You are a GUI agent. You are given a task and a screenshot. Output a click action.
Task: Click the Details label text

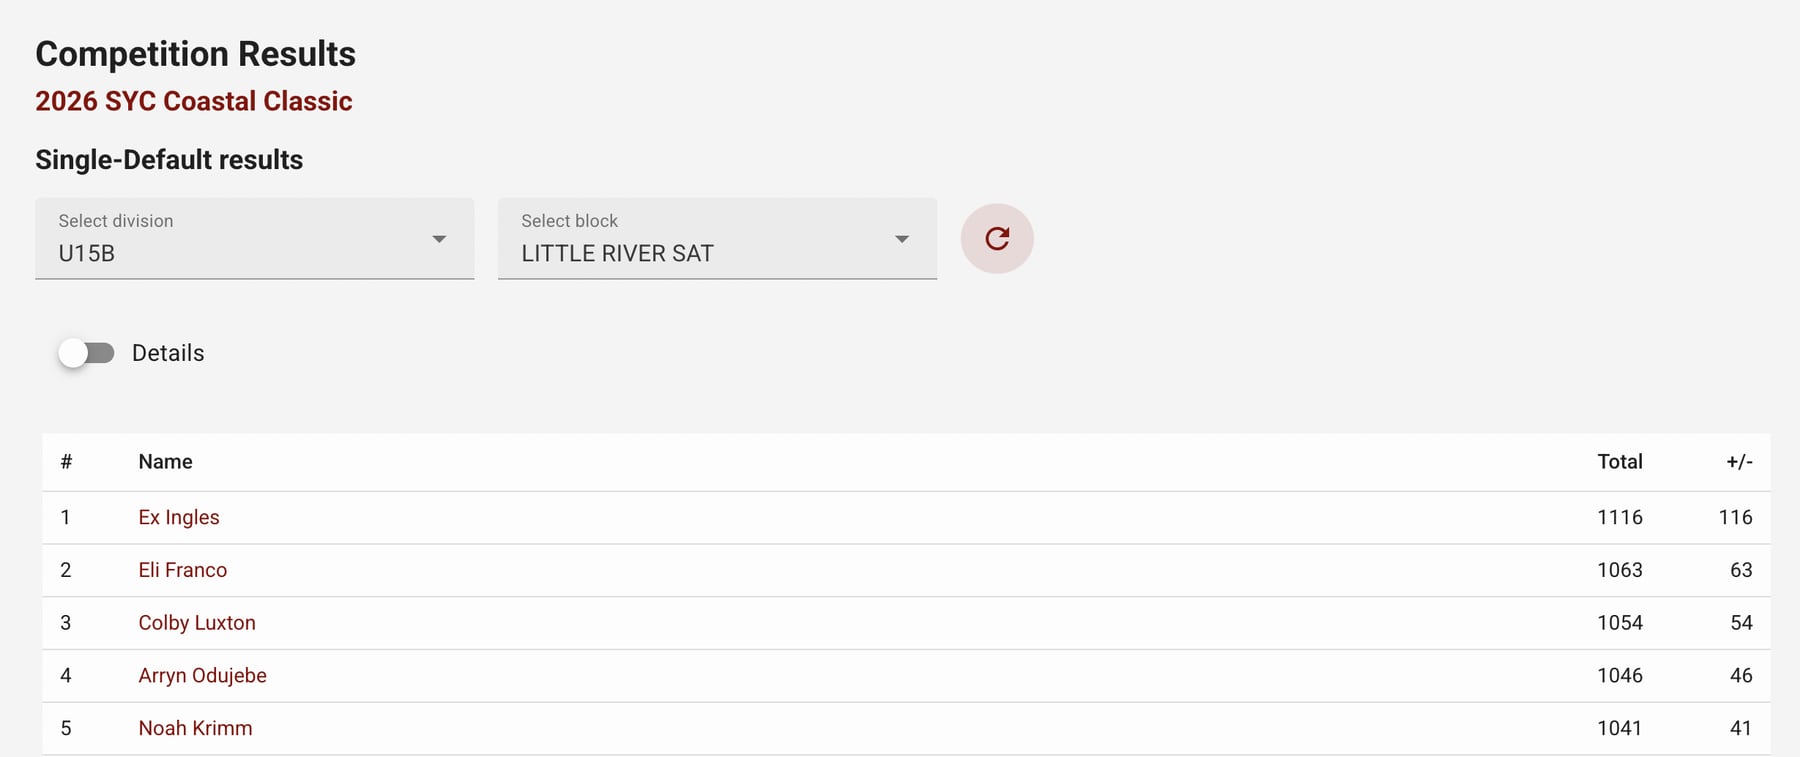(x=168, y=353)
